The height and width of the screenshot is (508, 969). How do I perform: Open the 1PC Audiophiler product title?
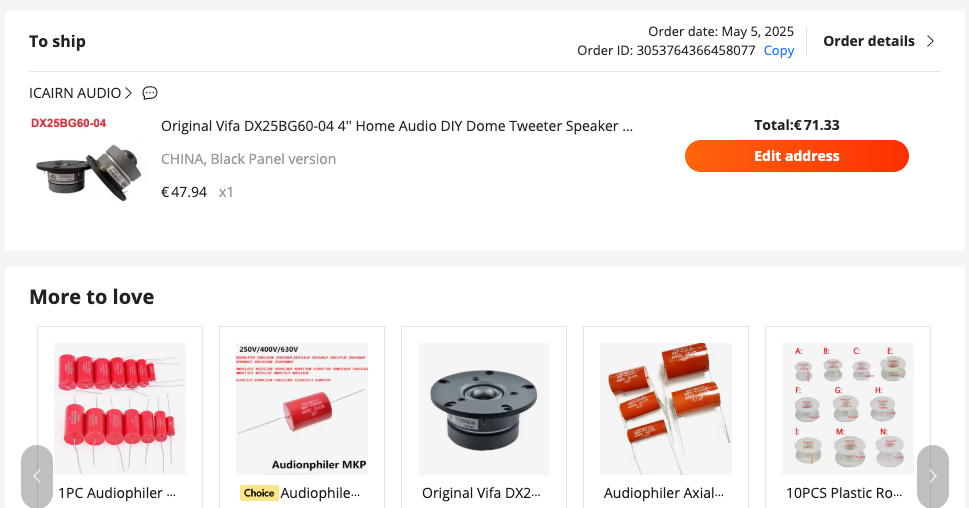point(117,493)
